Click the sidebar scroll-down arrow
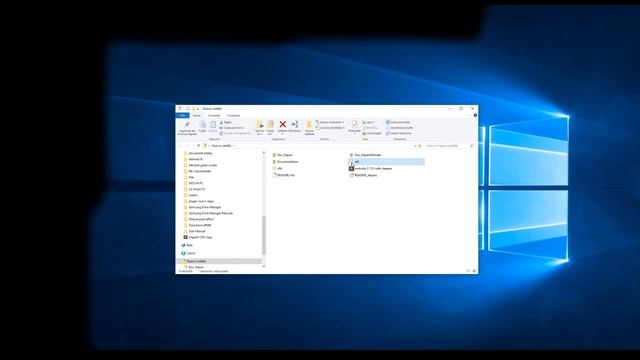The image size is (640, 360). coord(264,267)
